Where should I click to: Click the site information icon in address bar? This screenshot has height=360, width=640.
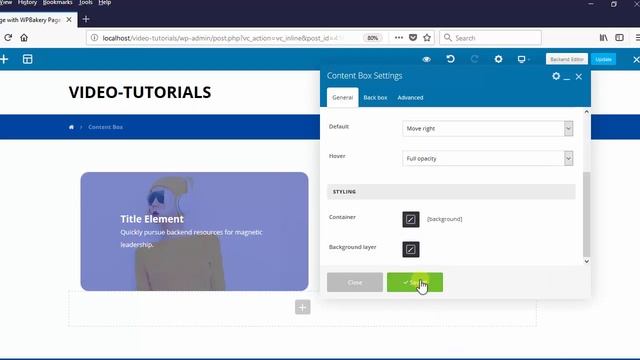(94, 38)
